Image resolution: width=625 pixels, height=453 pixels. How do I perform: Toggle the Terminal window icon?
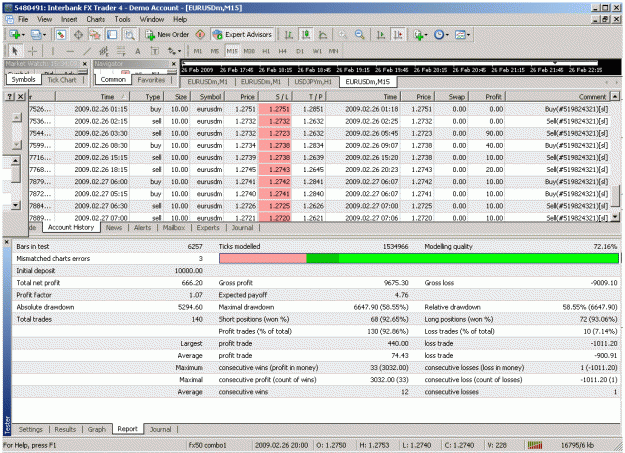(112, 35)
